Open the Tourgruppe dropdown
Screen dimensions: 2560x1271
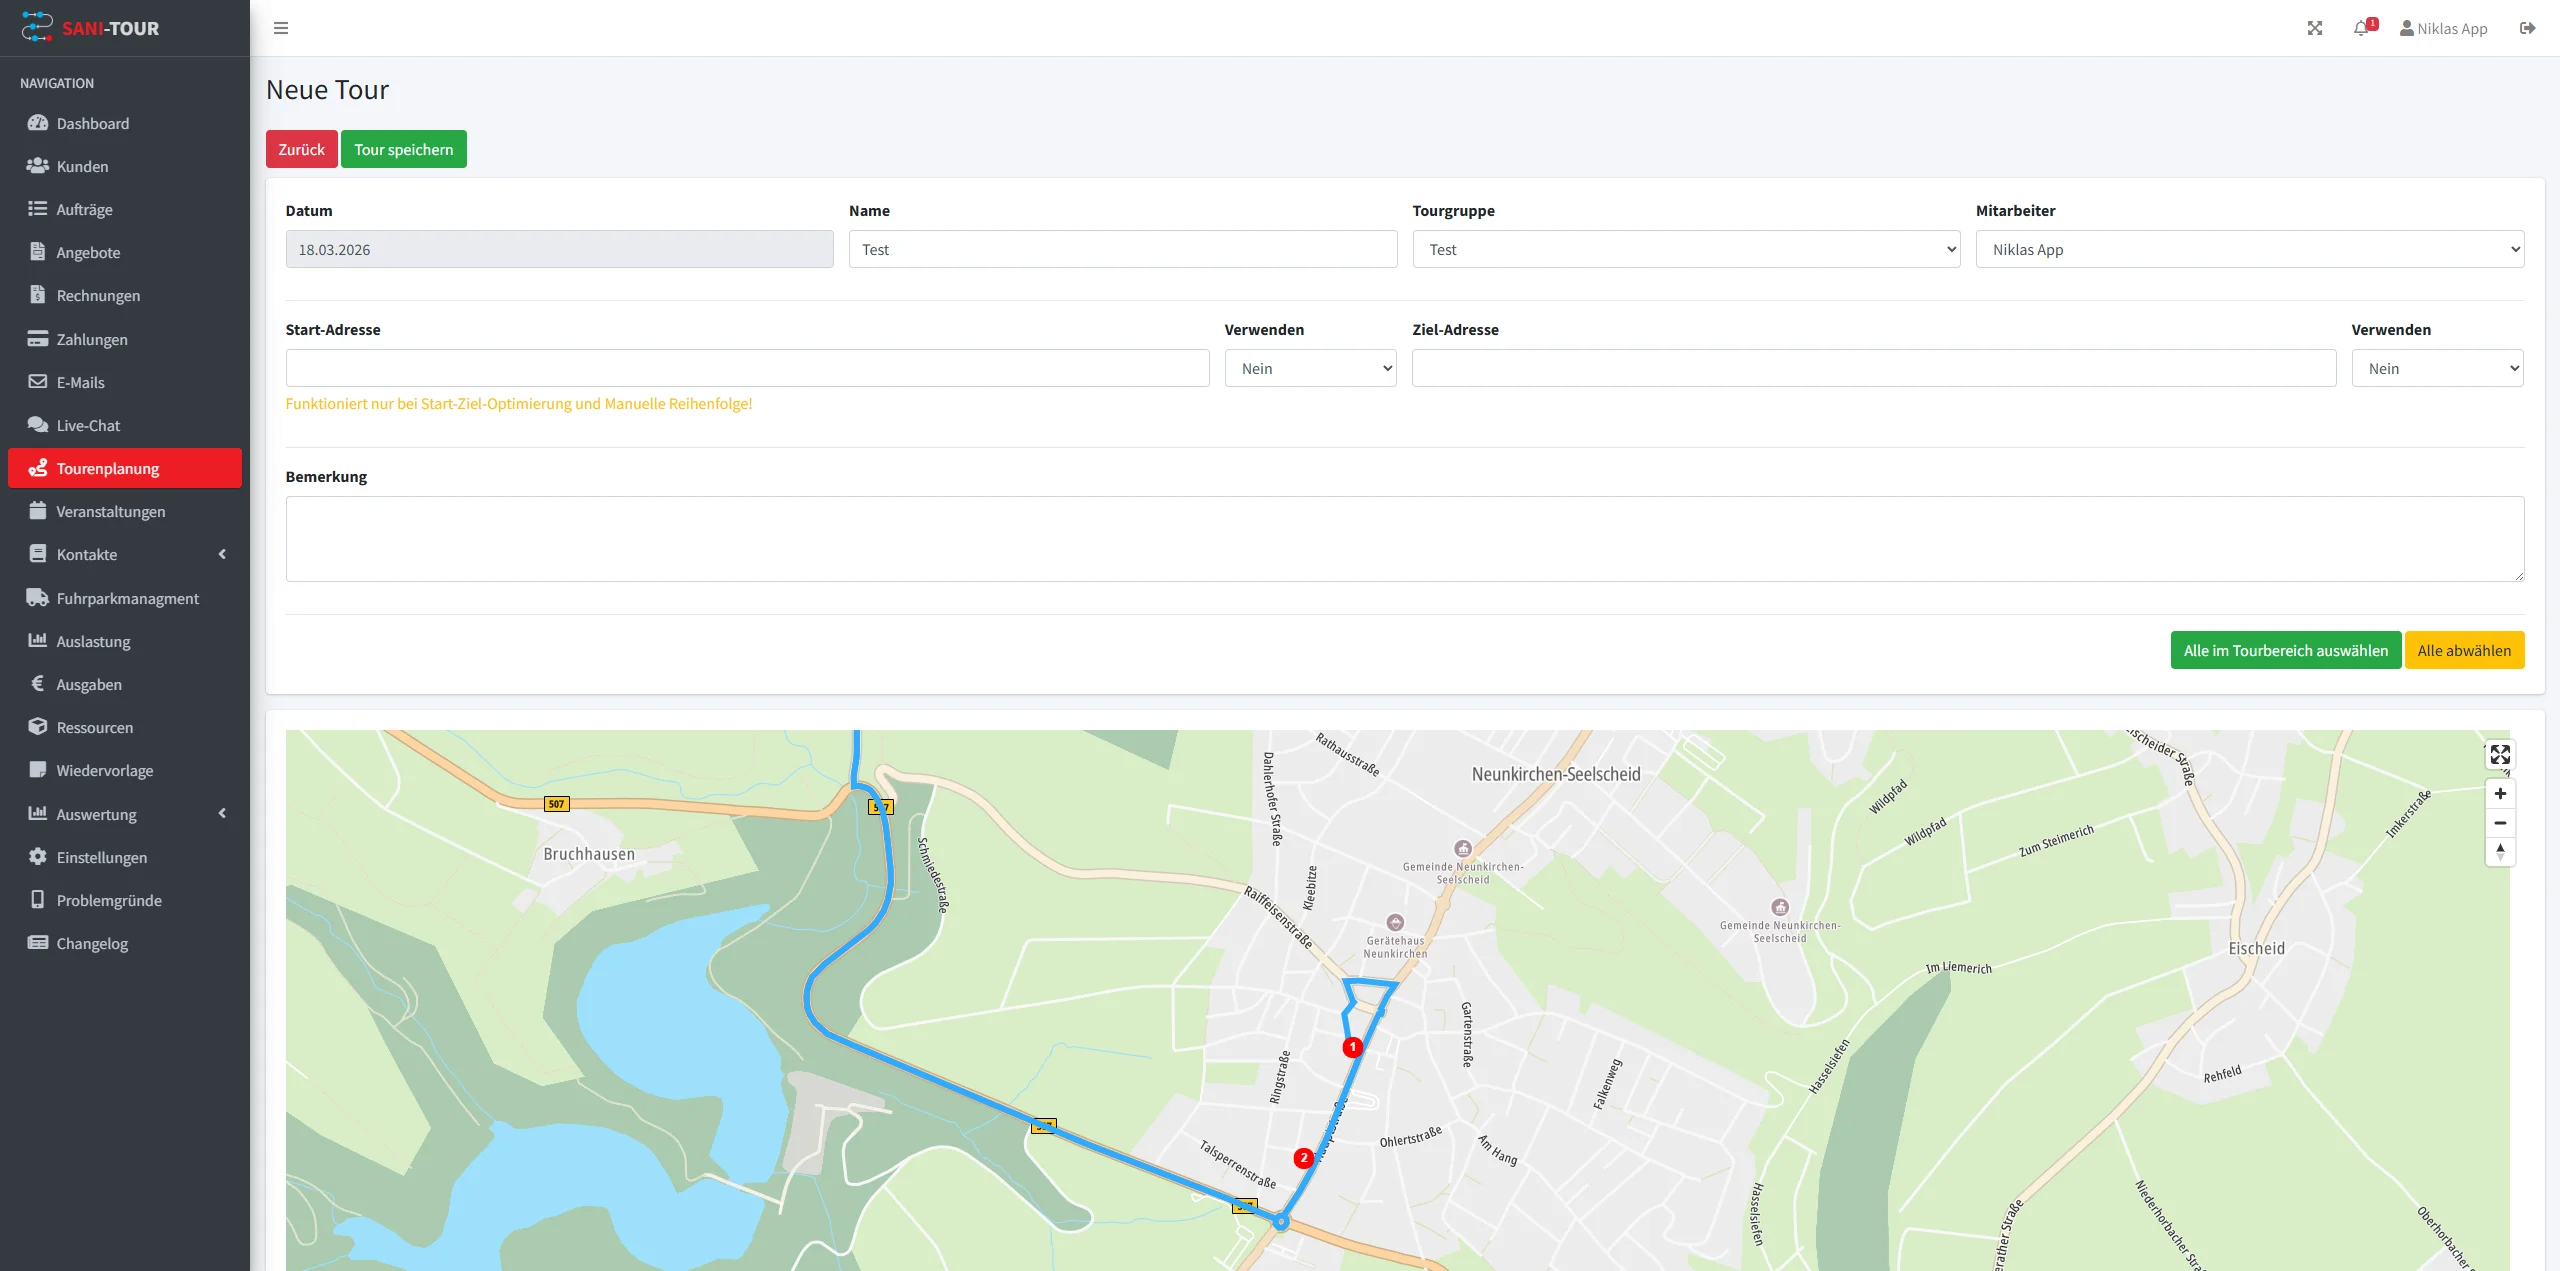tap(1685, 249)
